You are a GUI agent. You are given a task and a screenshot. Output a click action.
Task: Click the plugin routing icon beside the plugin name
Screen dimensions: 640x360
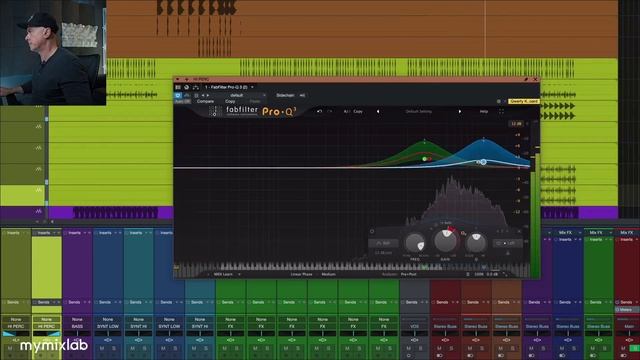click(196, 87)
